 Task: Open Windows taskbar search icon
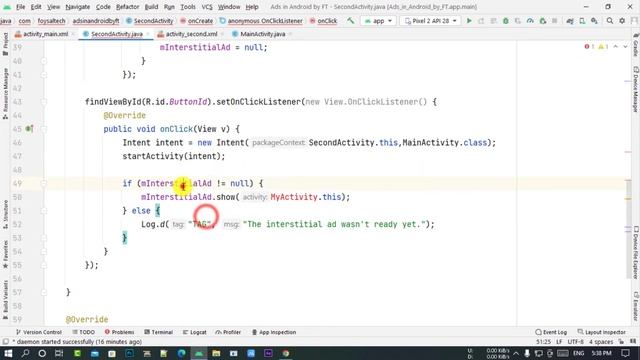tap(25, 353)
